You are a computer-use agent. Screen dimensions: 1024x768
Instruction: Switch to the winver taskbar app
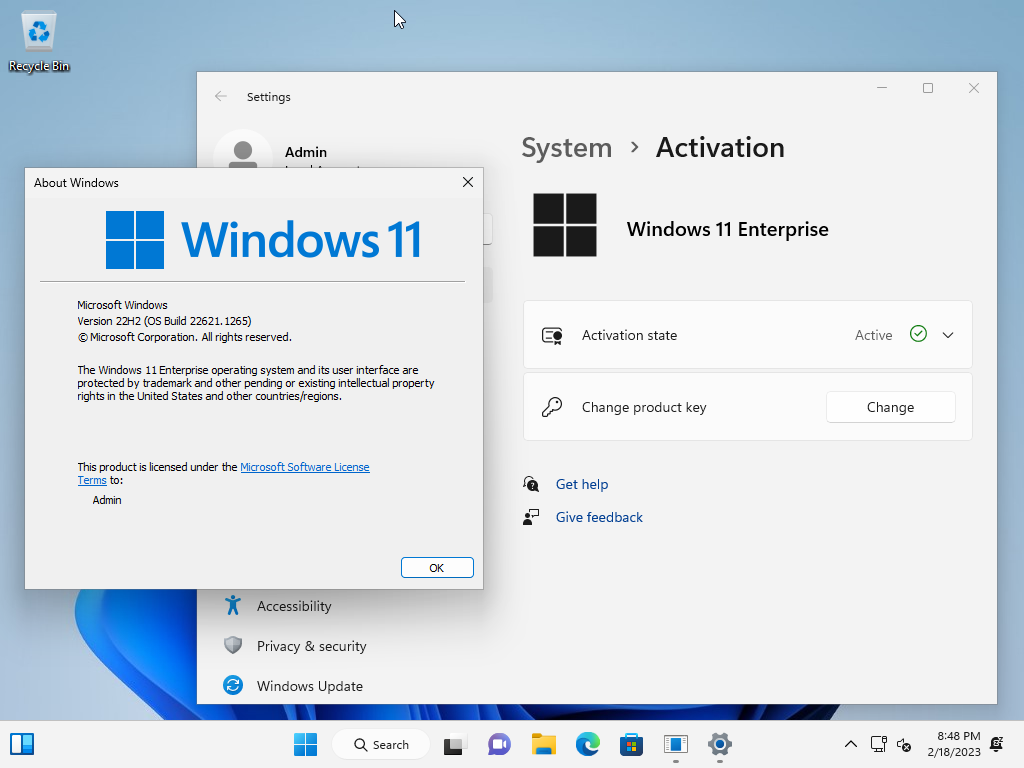676,744
